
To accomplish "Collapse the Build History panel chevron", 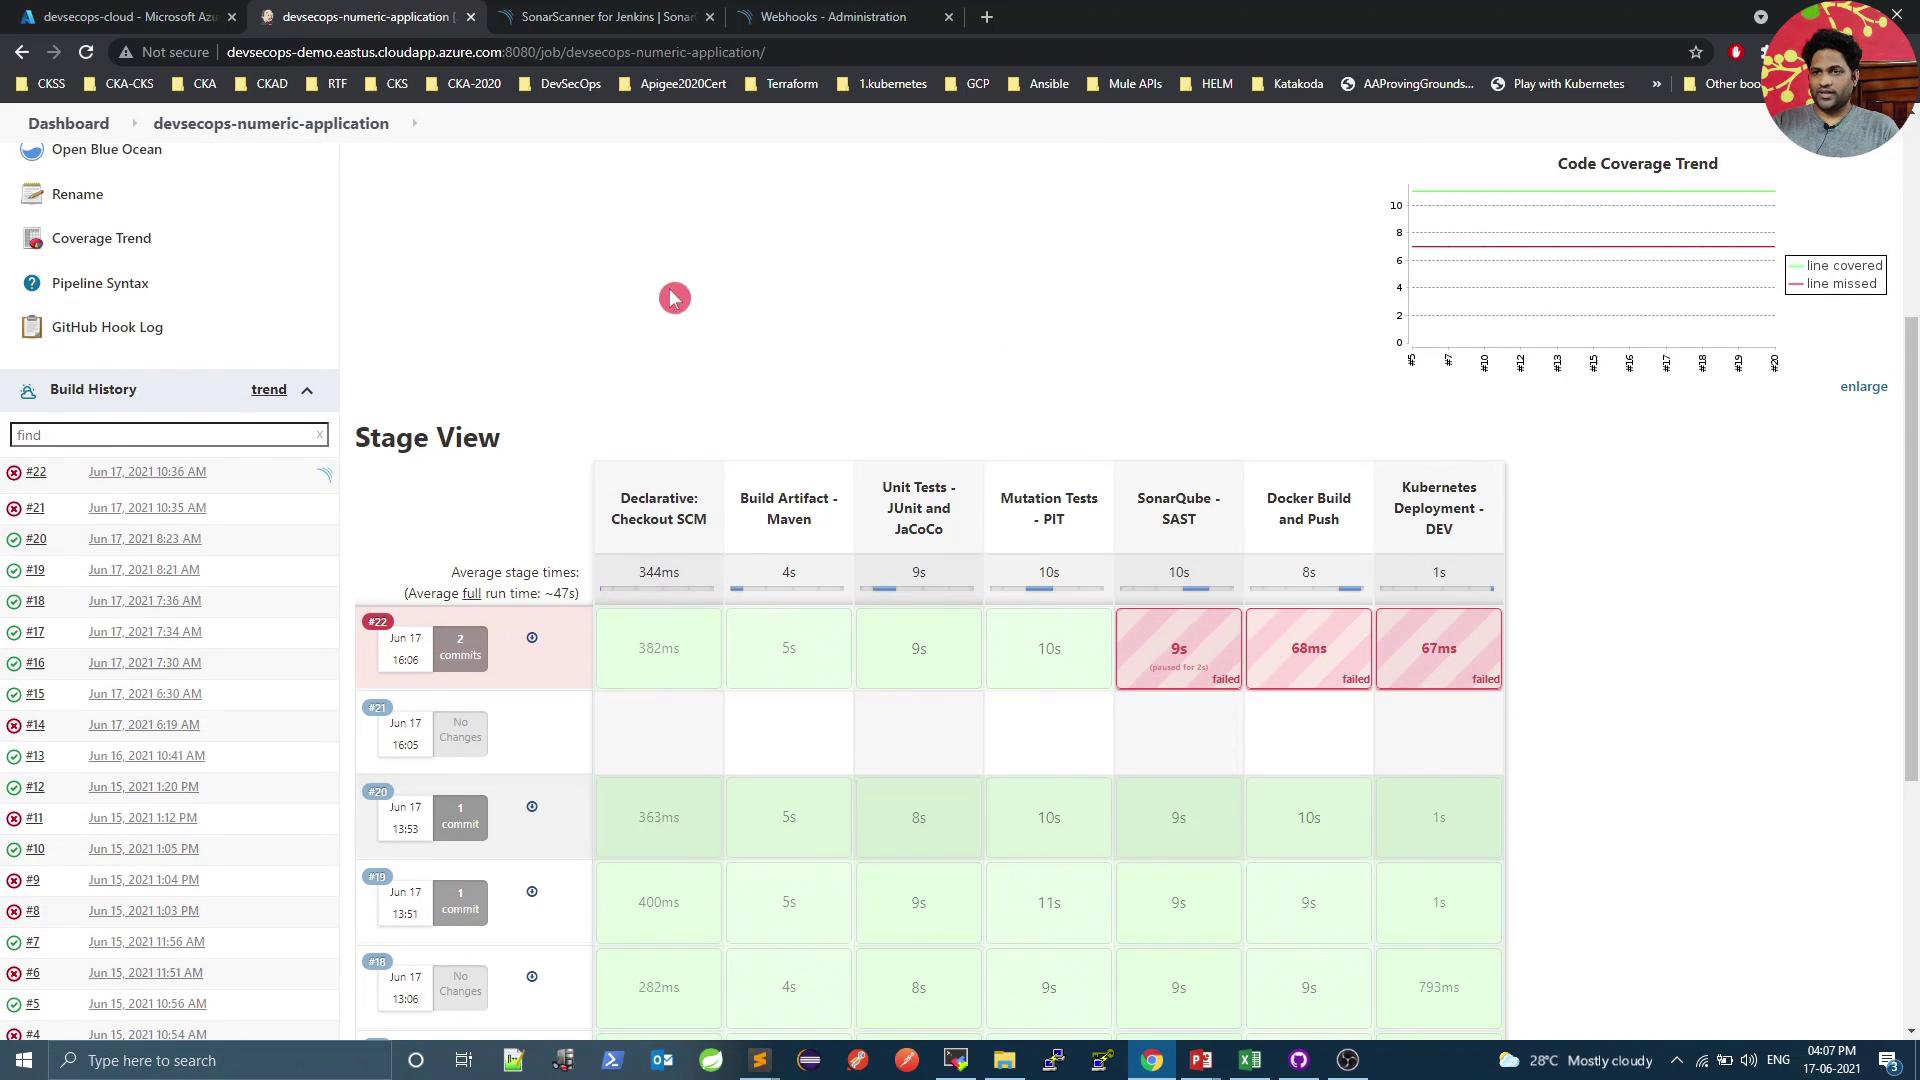I will (x=307, y=390).
